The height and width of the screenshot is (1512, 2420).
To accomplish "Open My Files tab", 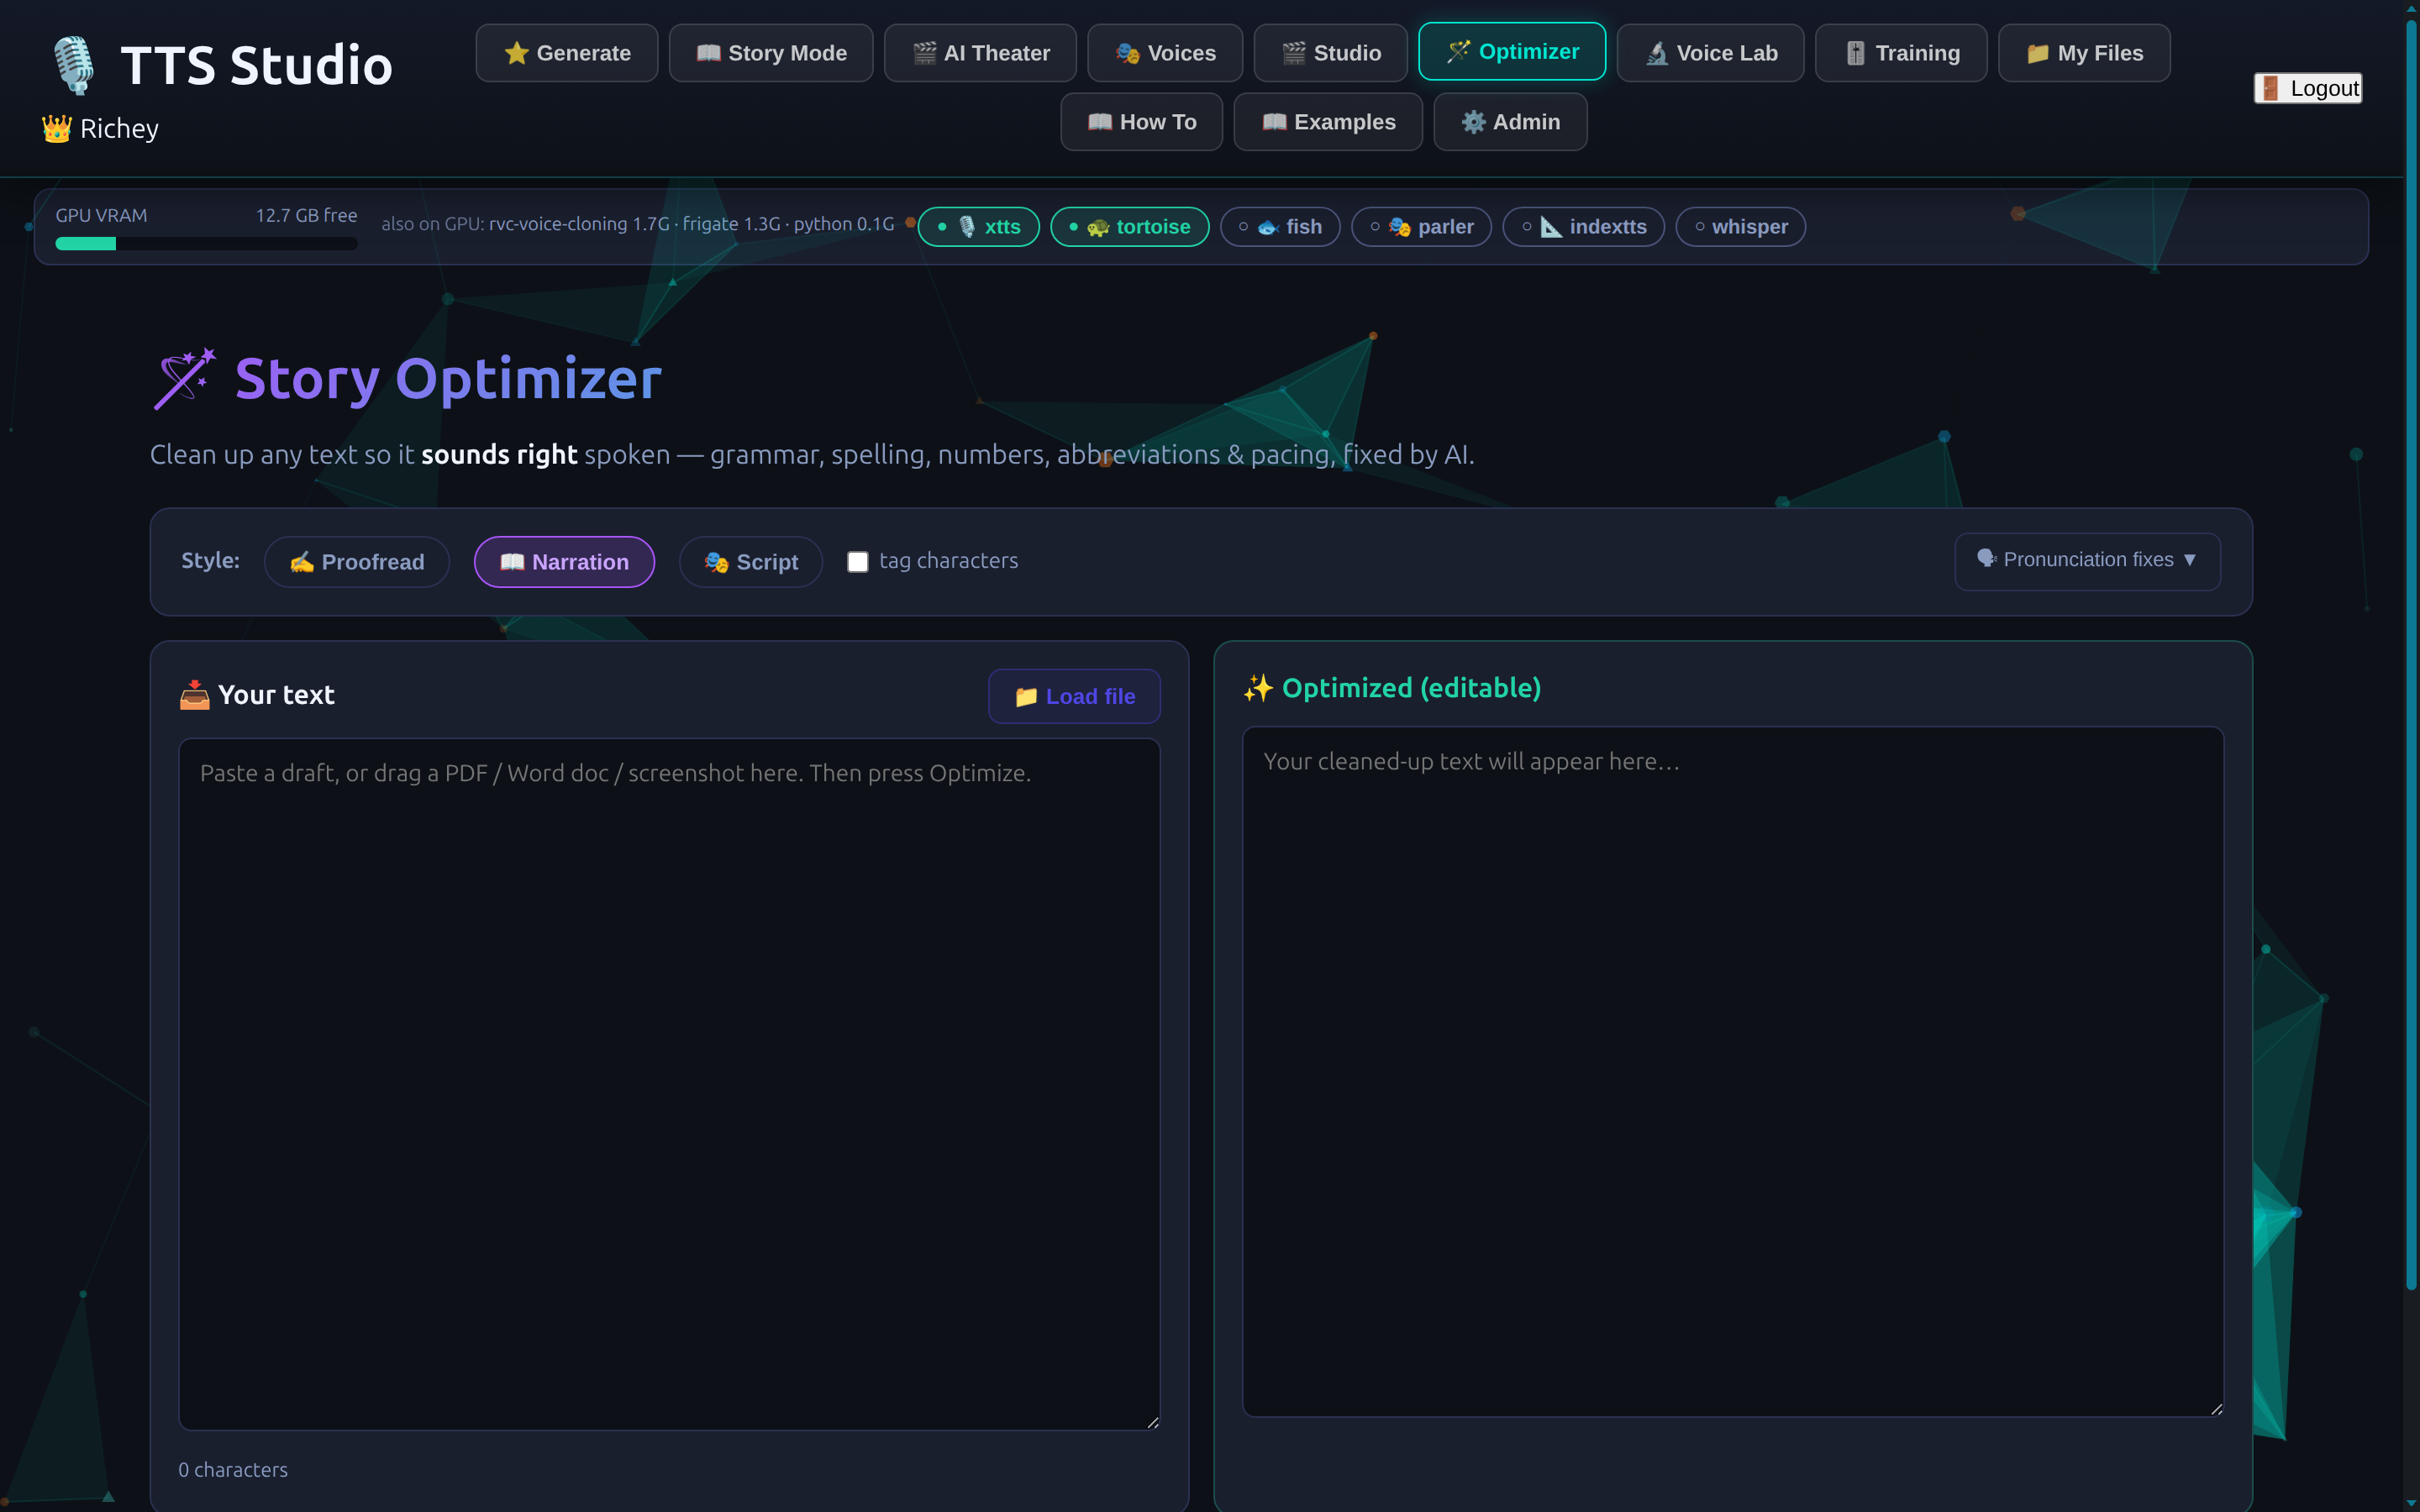I will (2084, 53).
